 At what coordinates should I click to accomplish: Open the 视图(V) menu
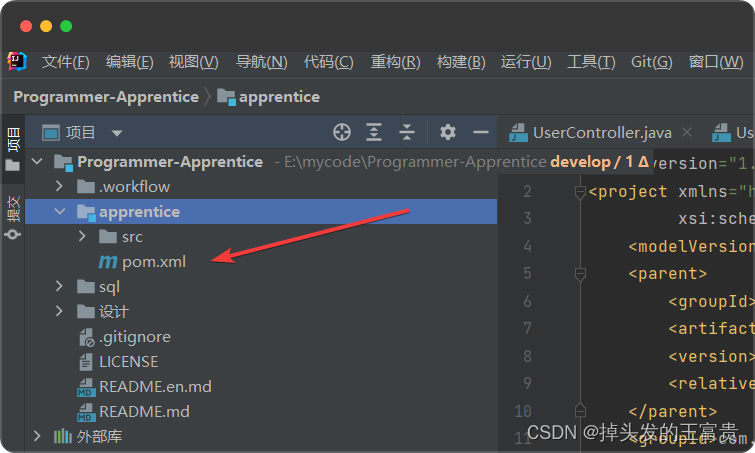[194, 62]
